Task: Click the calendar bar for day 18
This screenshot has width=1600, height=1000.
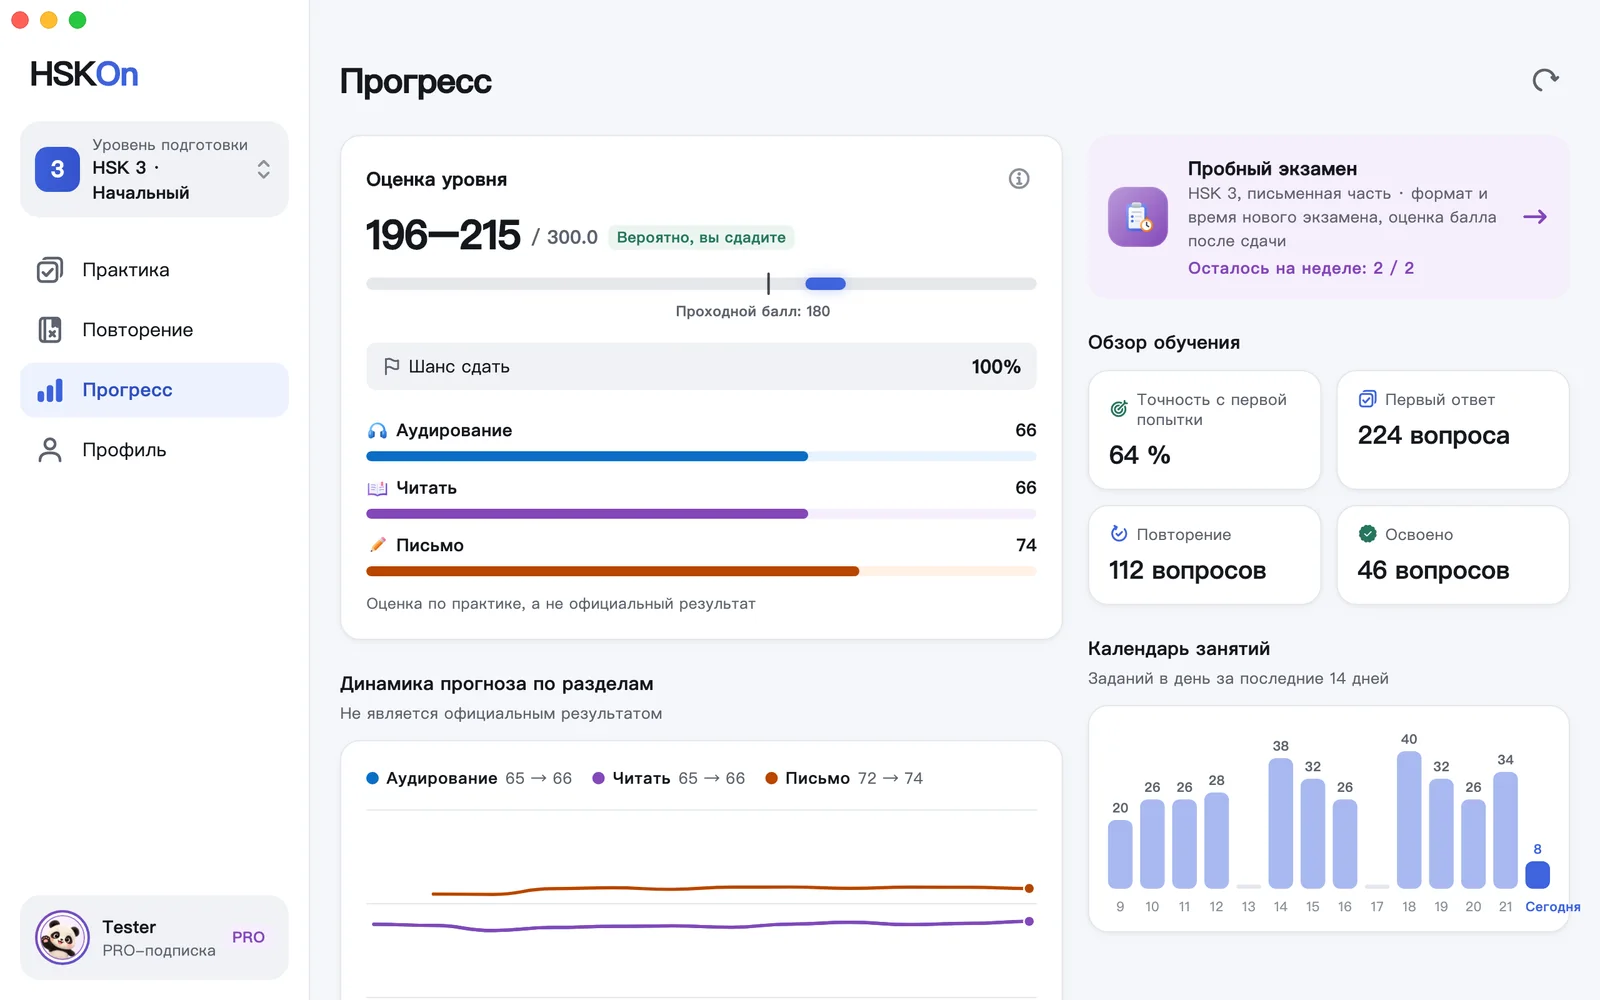Action: pyautogui.click(x=1409, y=820)
